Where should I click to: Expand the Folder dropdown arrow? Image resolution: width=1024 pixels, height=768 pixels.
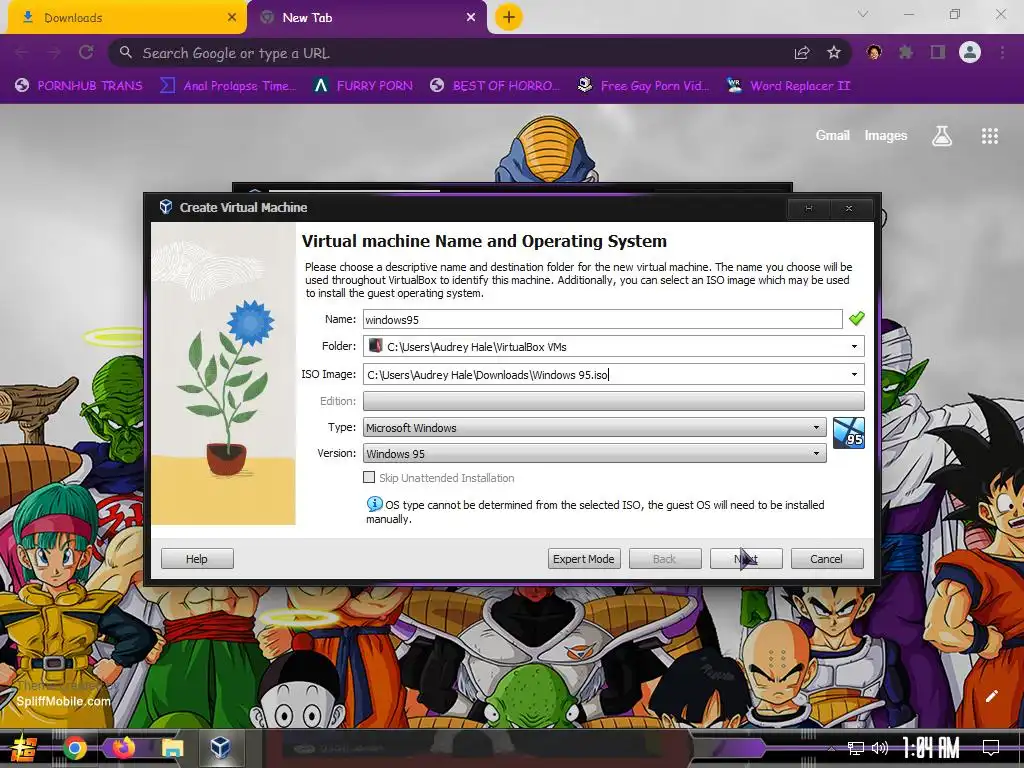coord(854,347)
